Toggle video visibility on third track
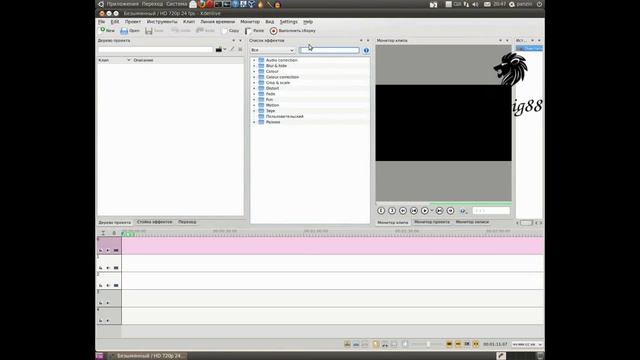640x360 pixels. click(116, 285)
